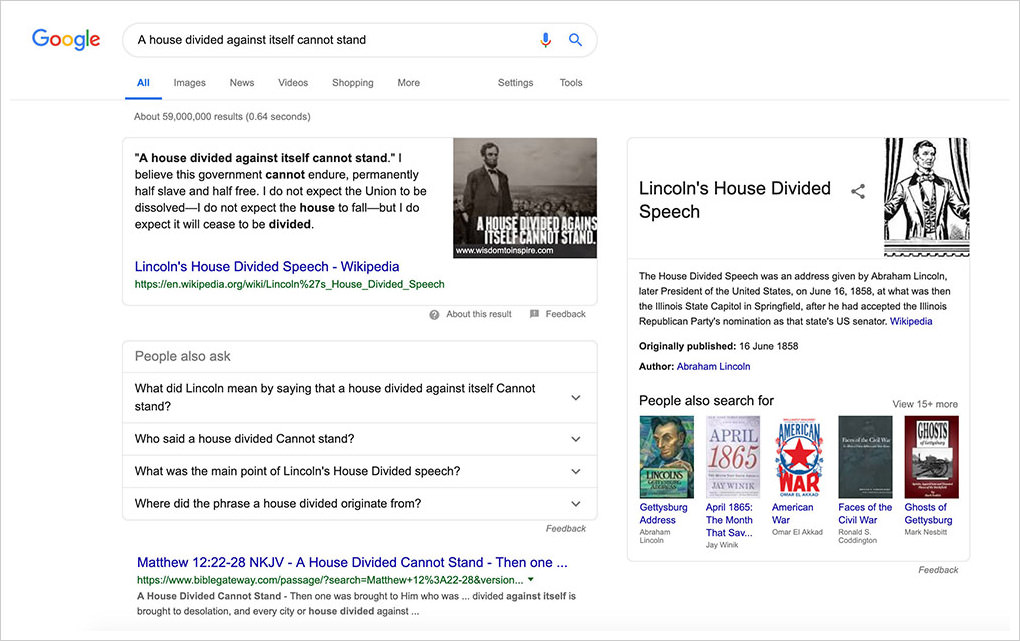Click the Wikipedia link in the knowledge panel description
Viewport: 1020px width, 641px height.
coord(911,321)
